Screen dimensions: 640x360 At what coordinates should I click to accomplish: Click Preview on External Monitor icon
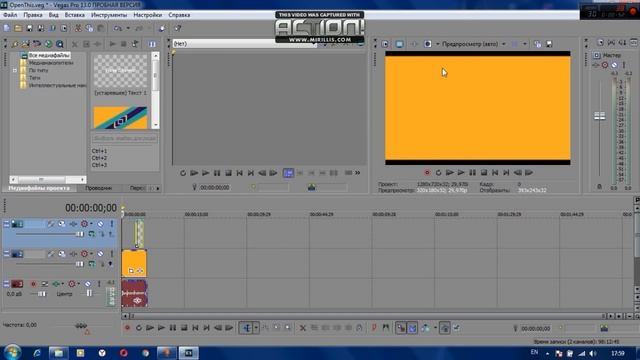pos(399,44)
